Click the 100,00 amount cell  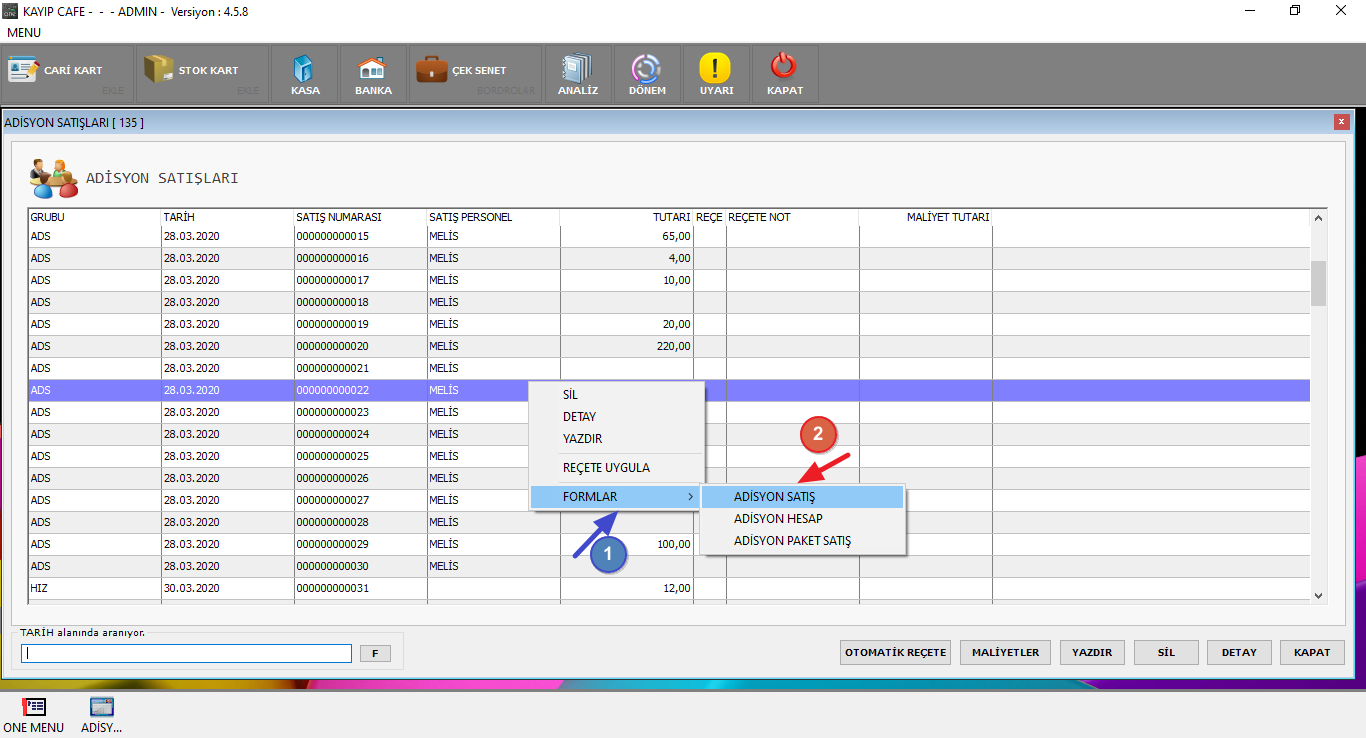tap(627, 544)
